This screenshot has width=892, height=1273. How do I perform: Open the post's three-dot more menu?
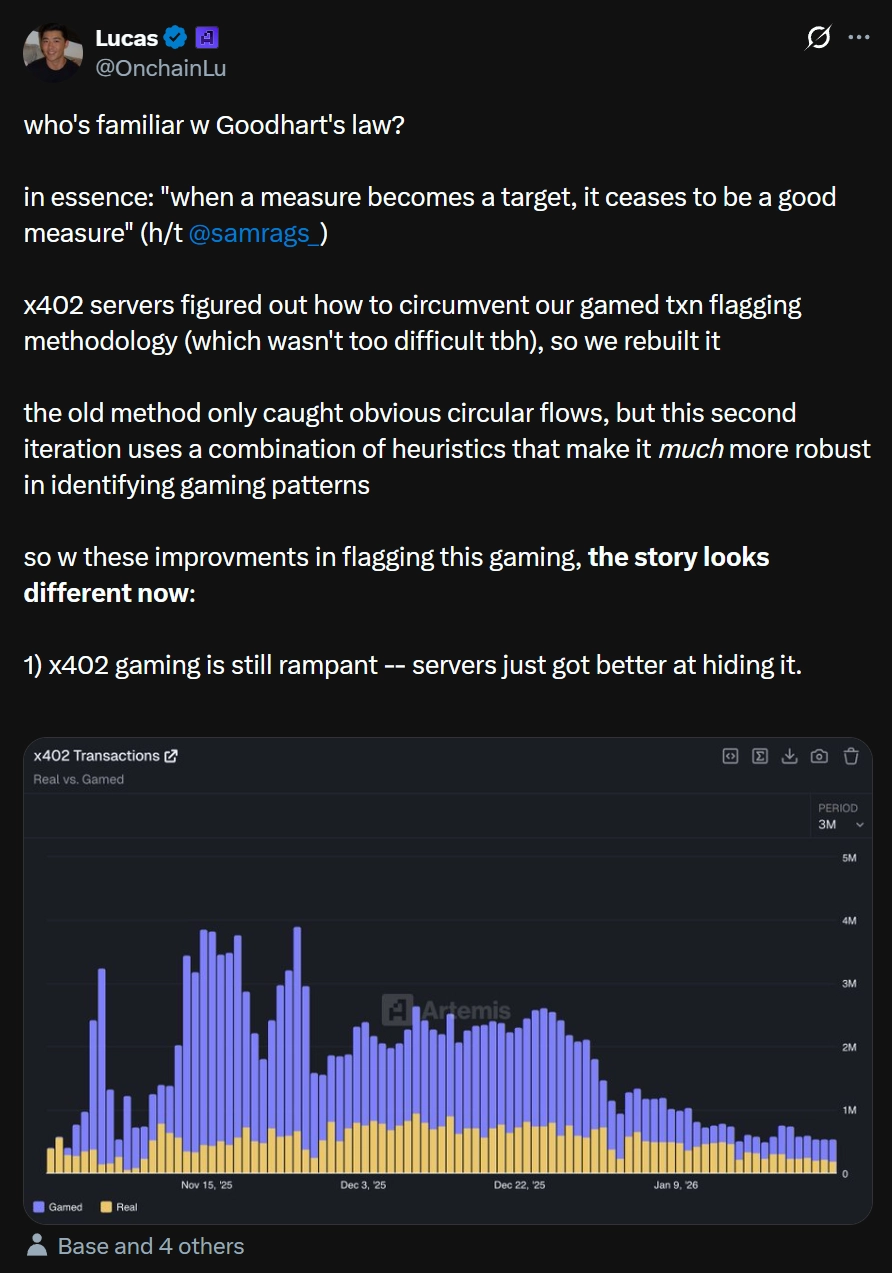coord(858,38)
